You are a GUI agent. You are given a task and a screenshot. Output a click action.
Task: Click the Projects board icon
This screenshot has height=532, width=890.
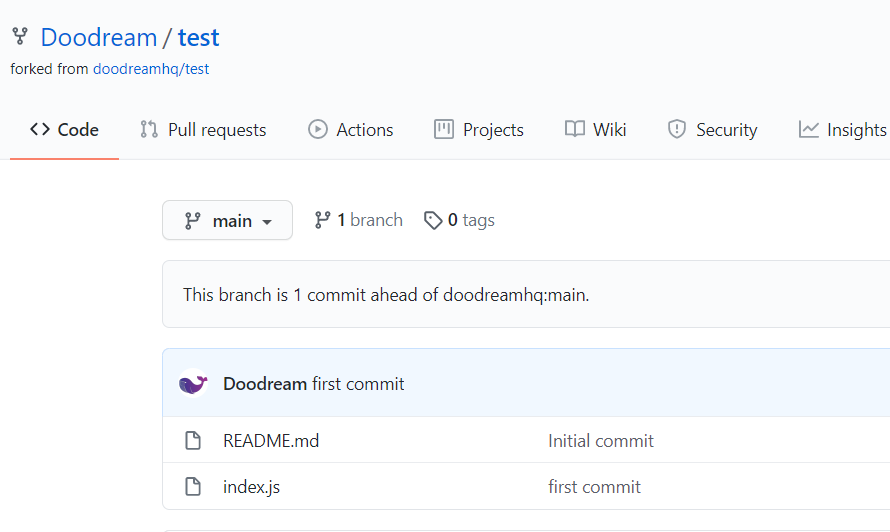click(x=444, y=129)
